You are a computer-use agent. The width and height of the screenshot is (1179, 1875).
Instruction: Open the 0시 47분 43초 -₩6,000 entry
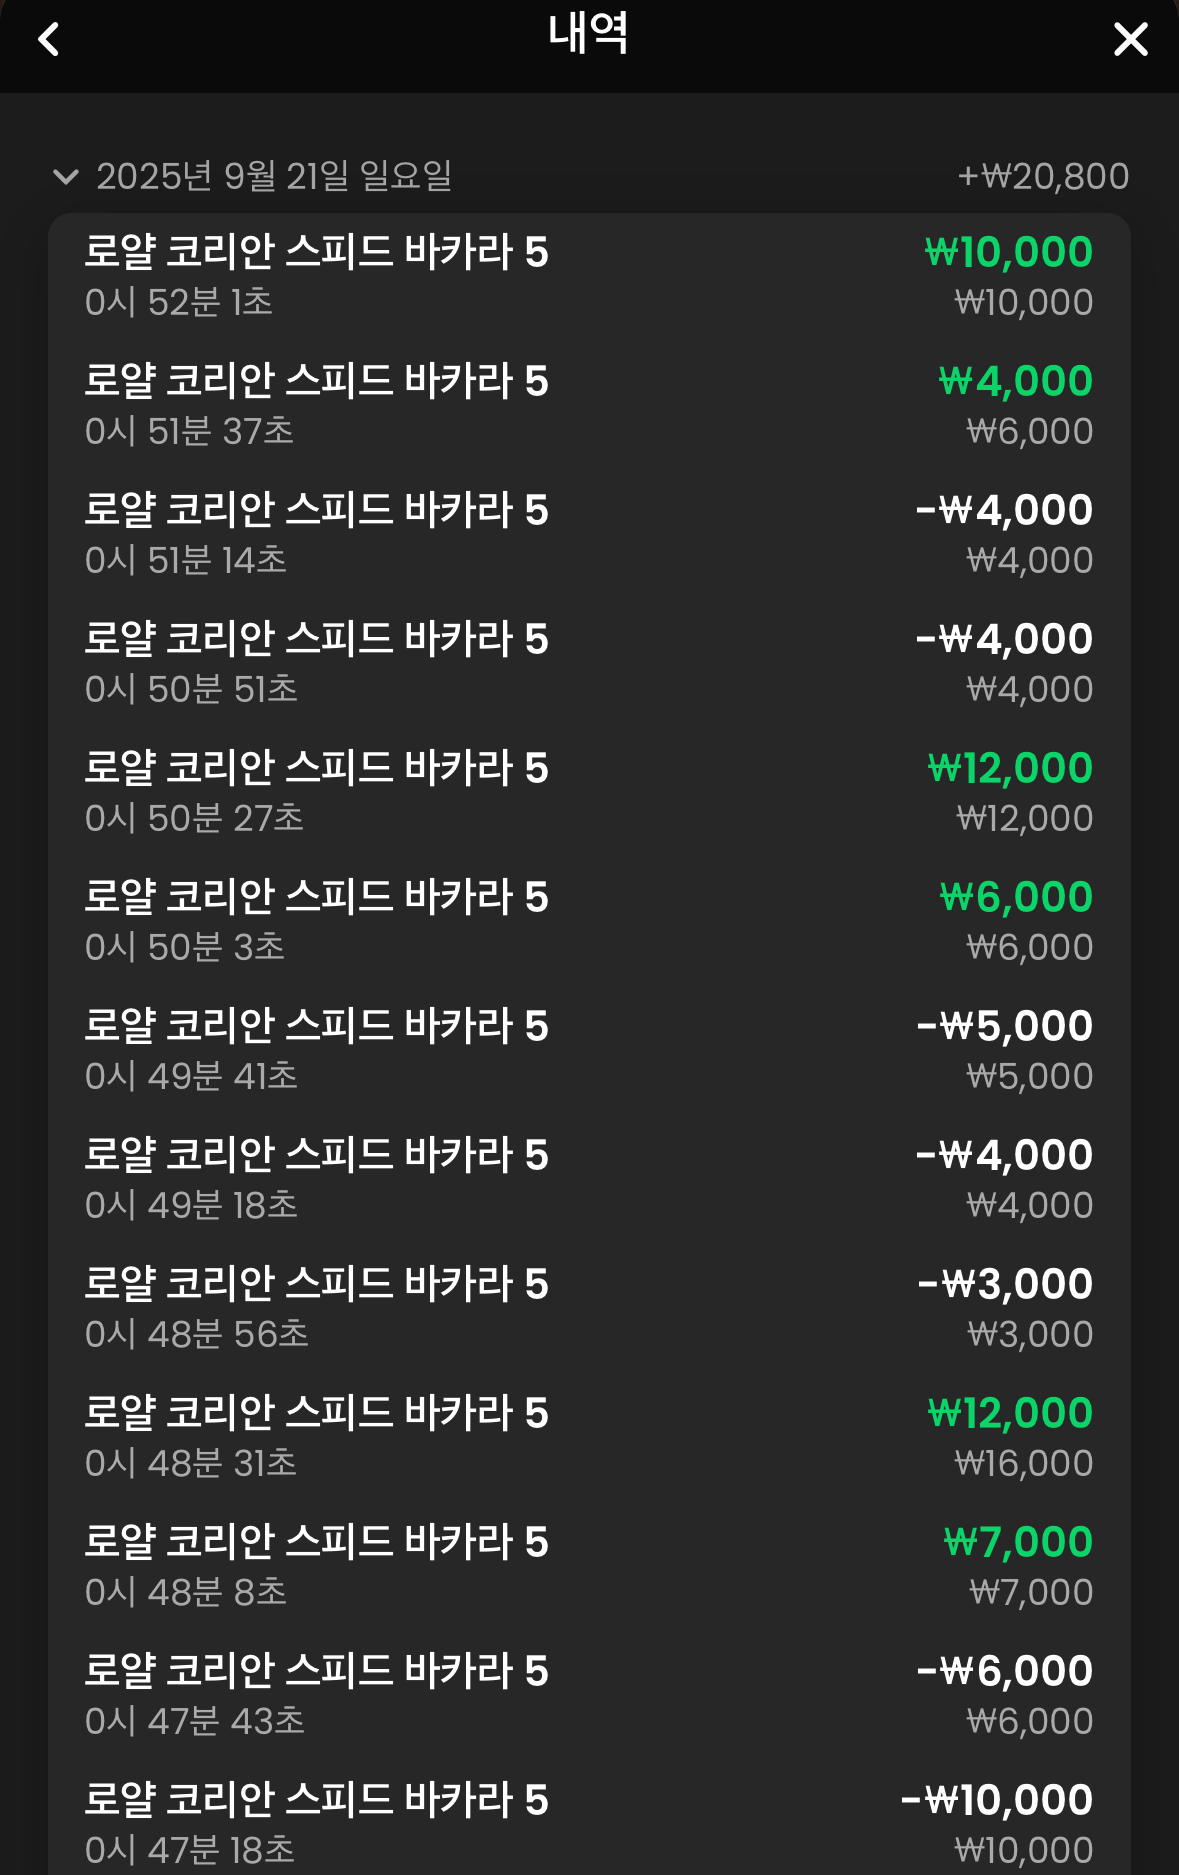tap(589, 1695)
